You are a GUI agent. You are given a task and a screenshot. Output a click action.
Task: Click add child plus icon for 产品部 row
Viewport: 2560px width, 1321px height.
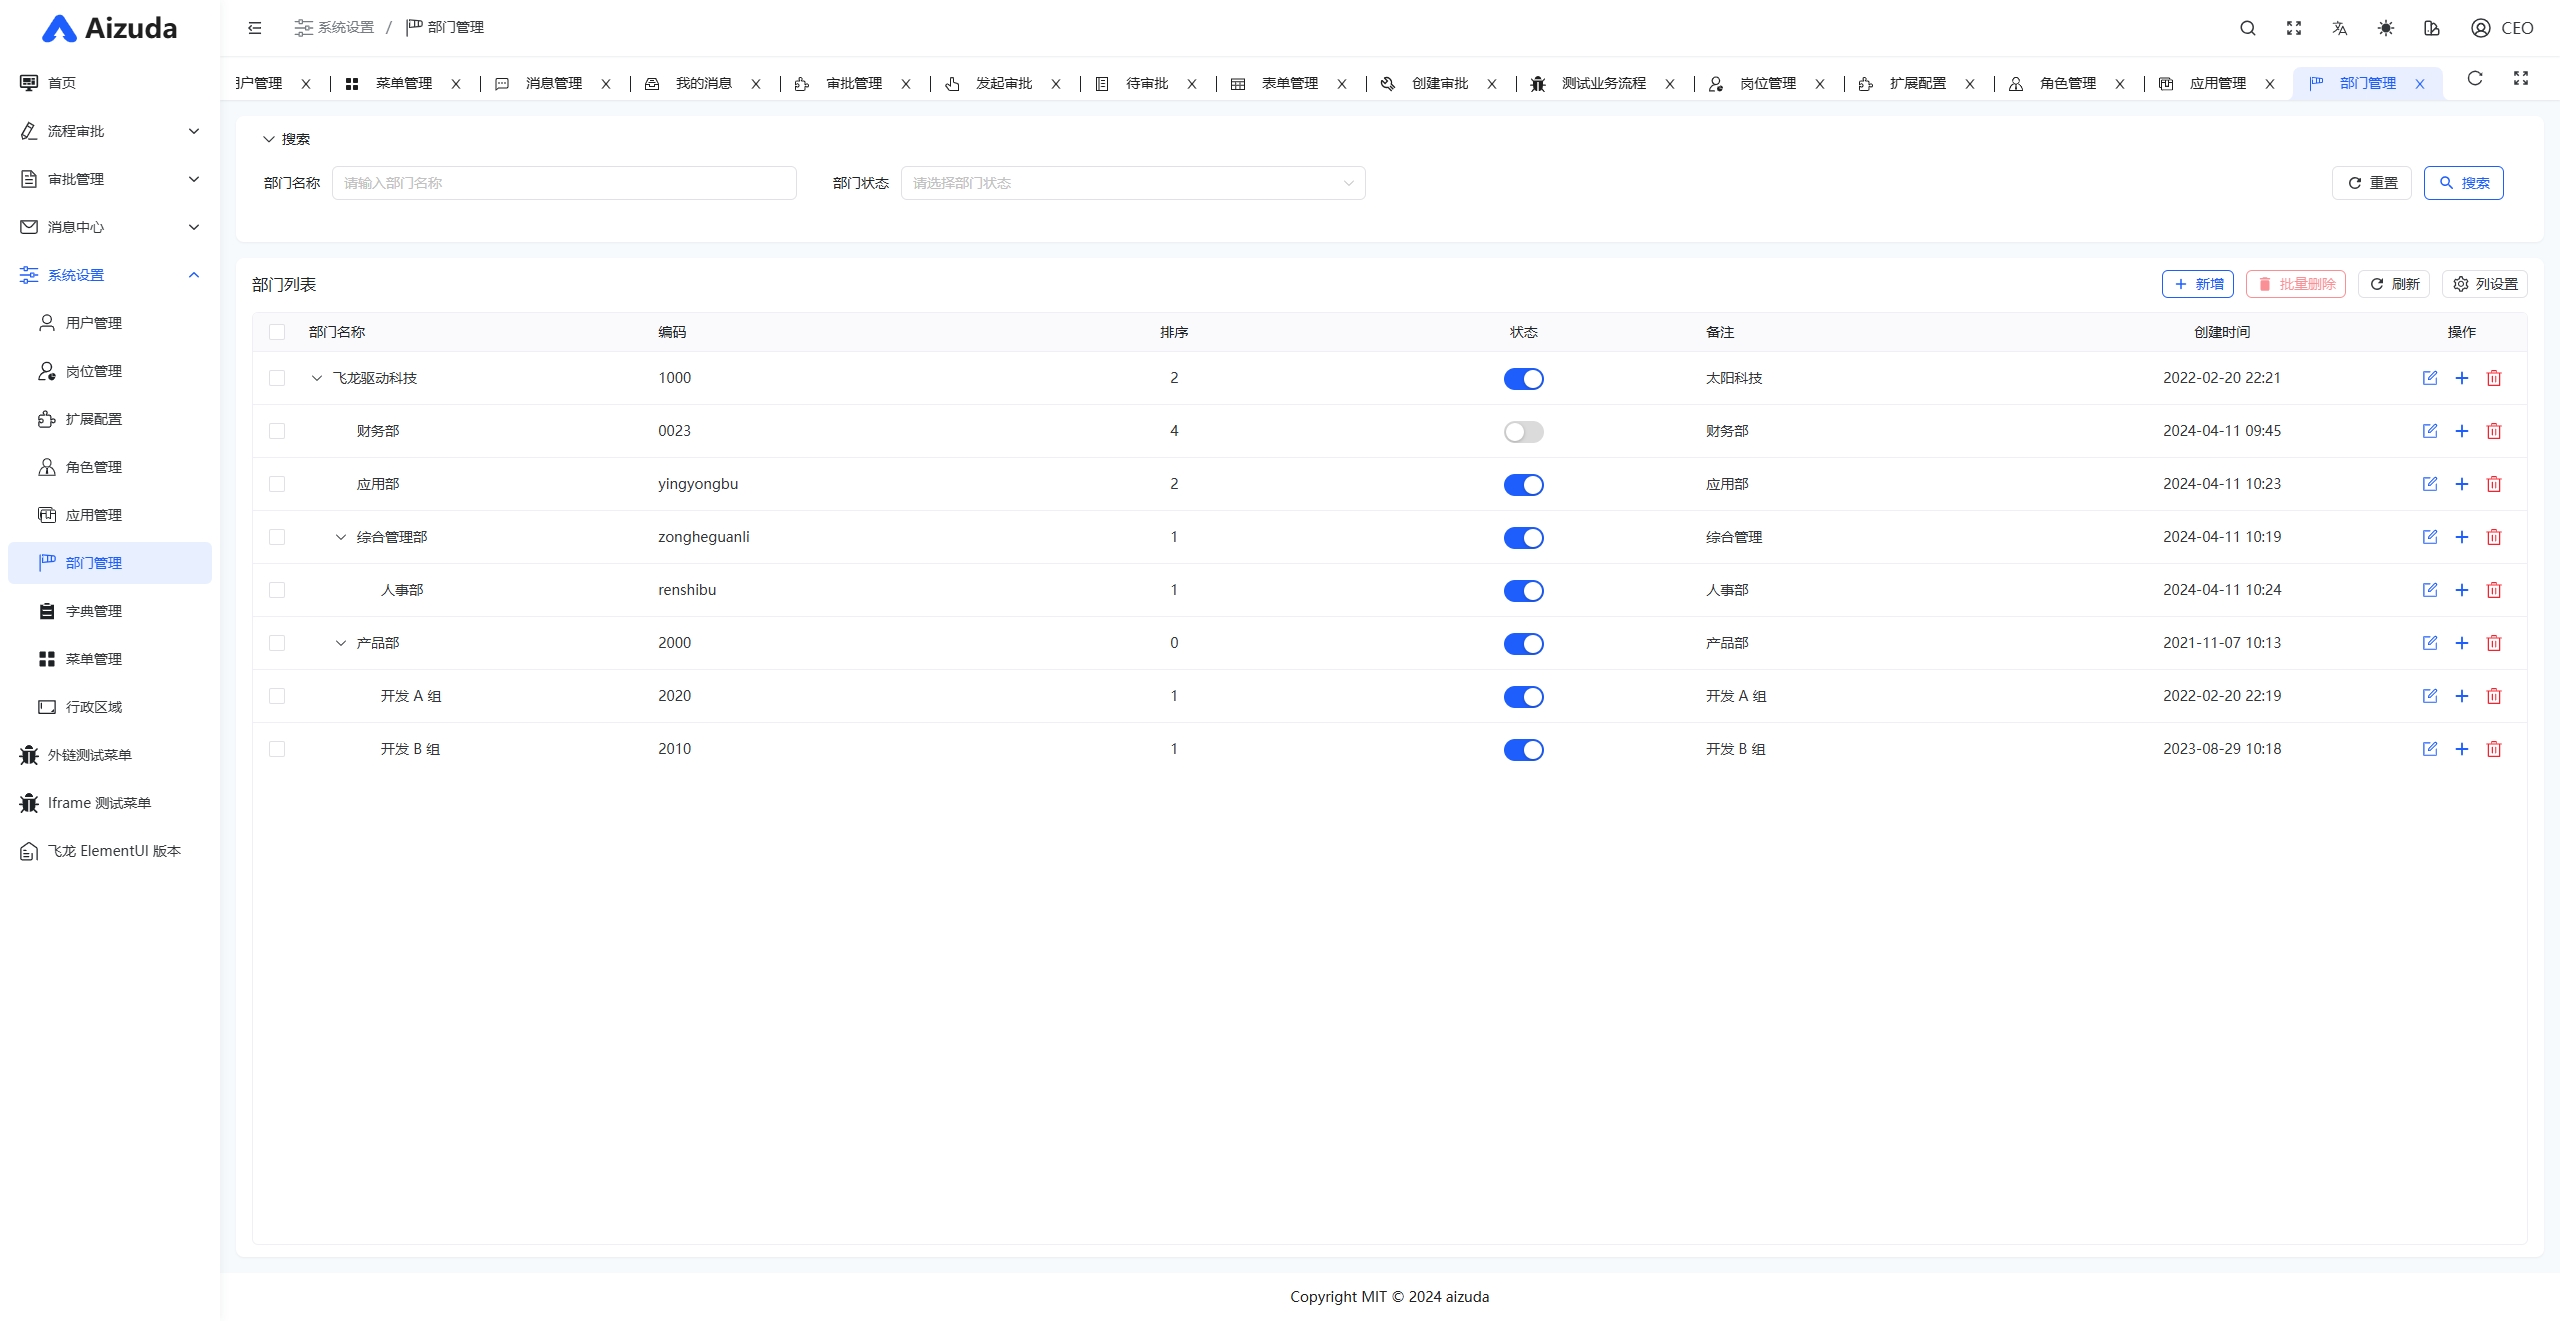pos(2462,643)
